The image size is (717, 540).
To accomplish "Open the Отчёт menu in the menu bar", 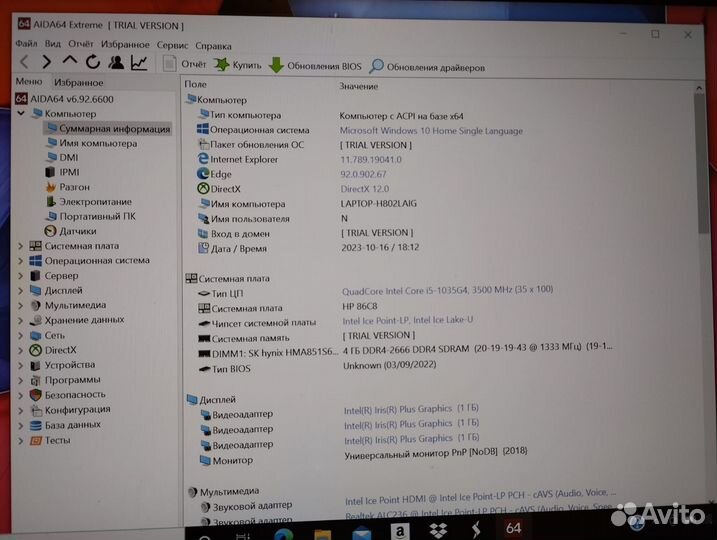I will [x=80, y=44].
